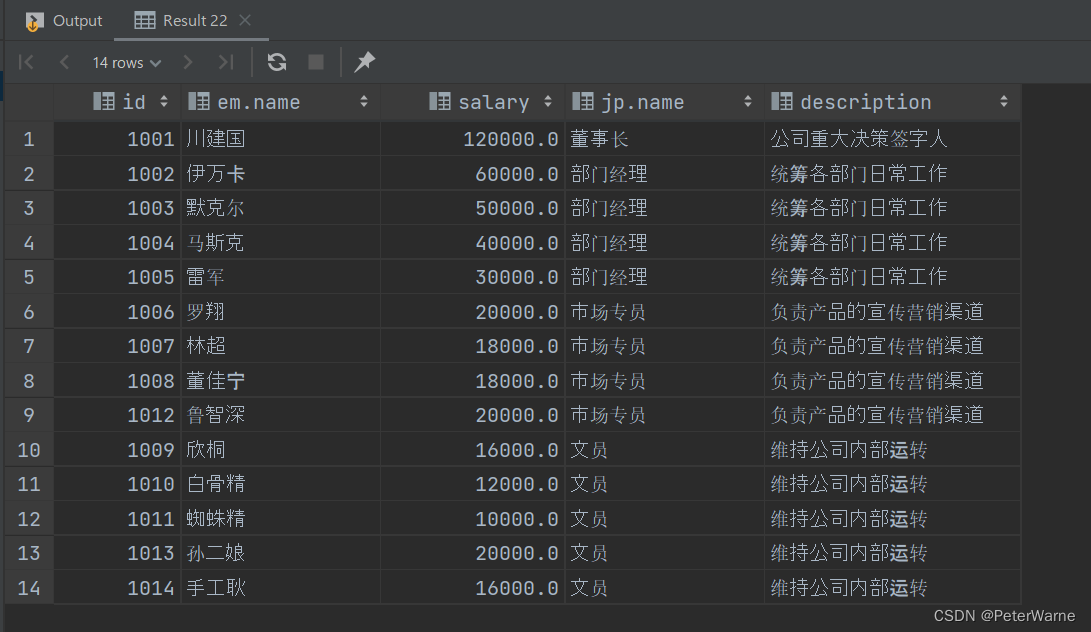Select name cell 董佳宁

280,381
